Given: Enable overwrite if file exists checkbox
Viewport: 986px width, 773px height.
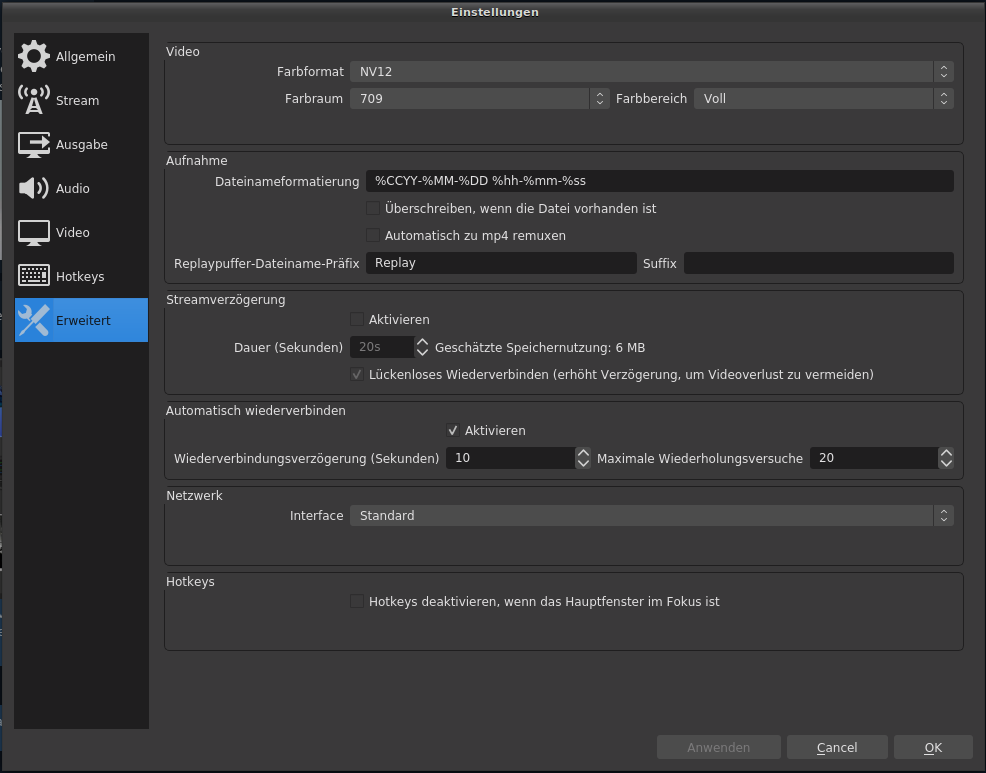Looking at the screenshot, I should (373, 209).
